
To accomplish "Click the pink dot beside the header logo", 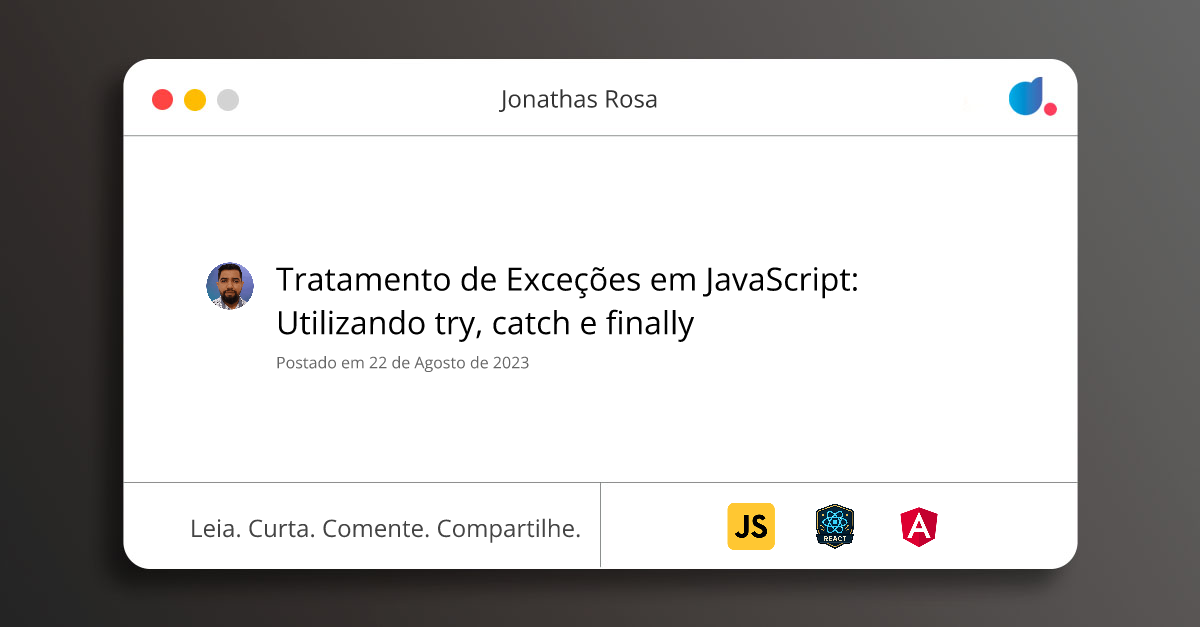I will 1050,109.
